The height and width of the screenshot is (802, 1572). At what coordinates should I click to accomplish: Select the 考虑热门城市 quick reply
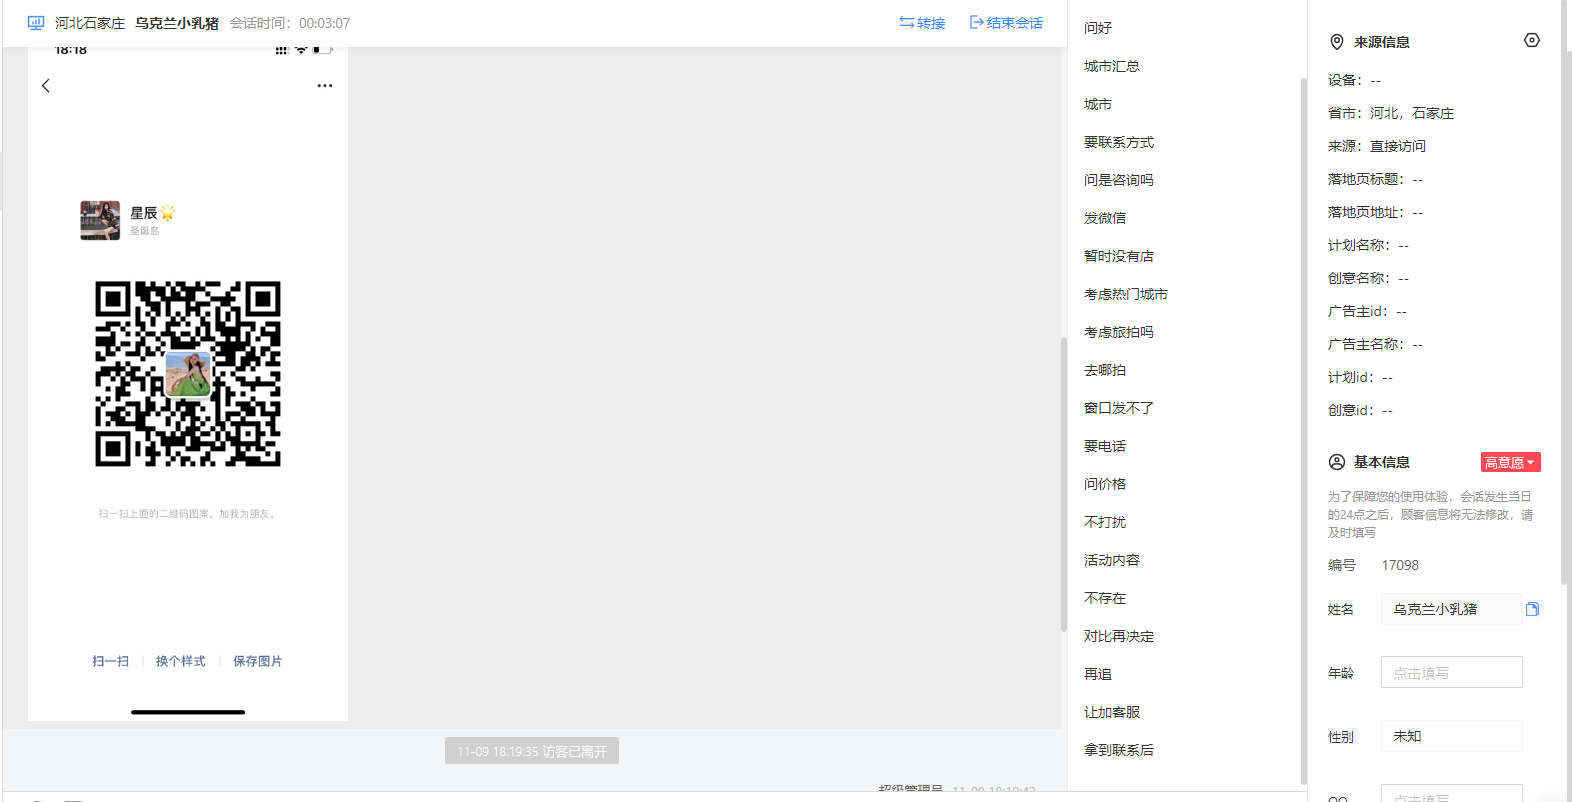(1126, 294)
